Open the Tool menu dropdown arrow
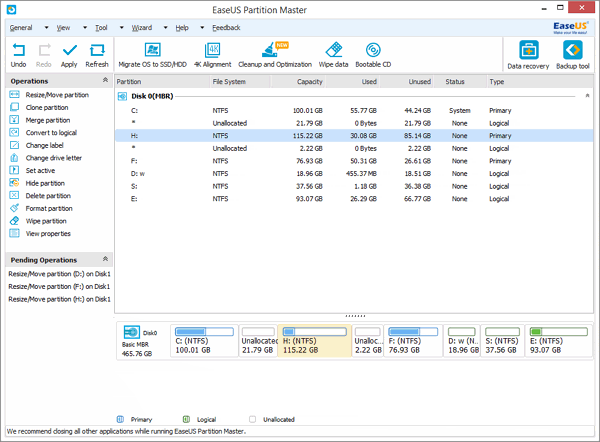Screen dimensions: 600x442 pos(122,28)
